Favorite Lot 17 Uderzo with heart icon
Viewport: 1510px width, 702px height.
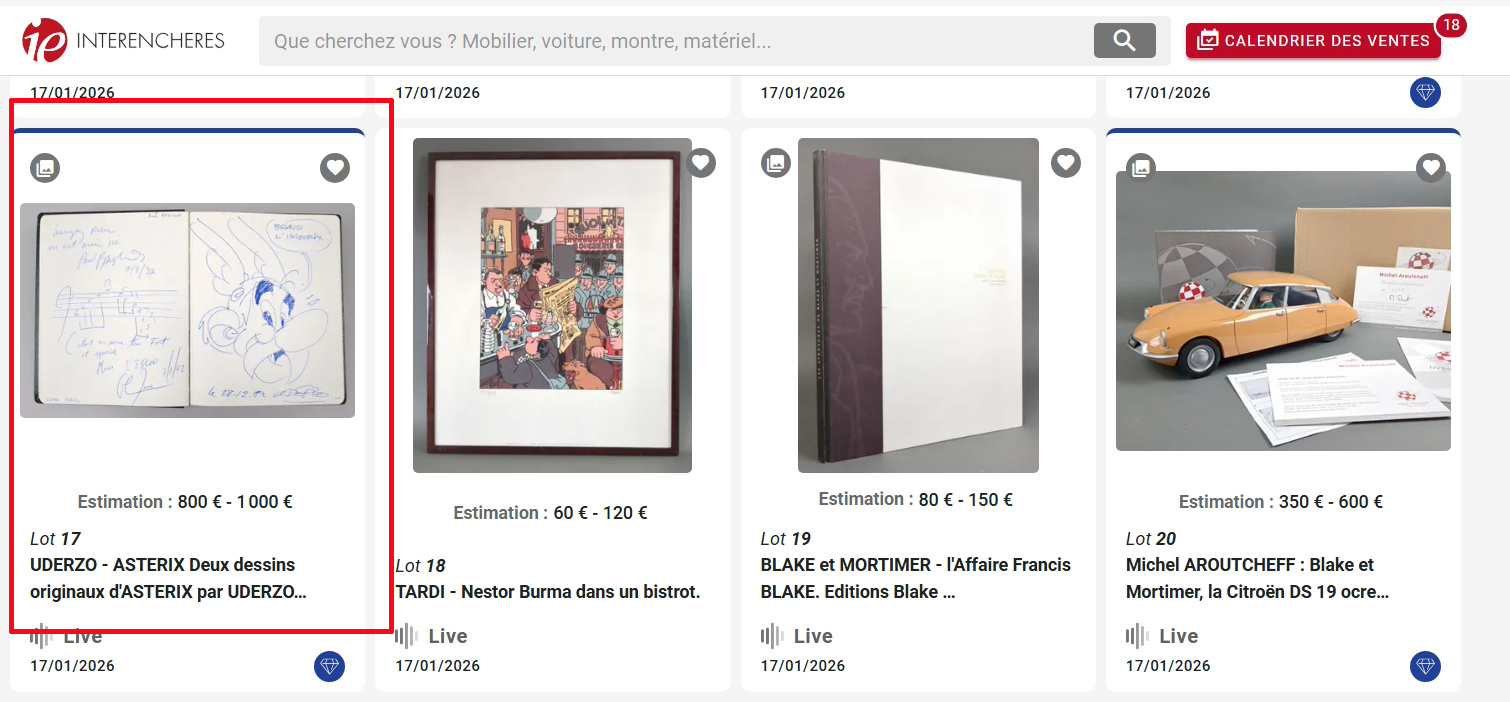(x=335, y=168)
